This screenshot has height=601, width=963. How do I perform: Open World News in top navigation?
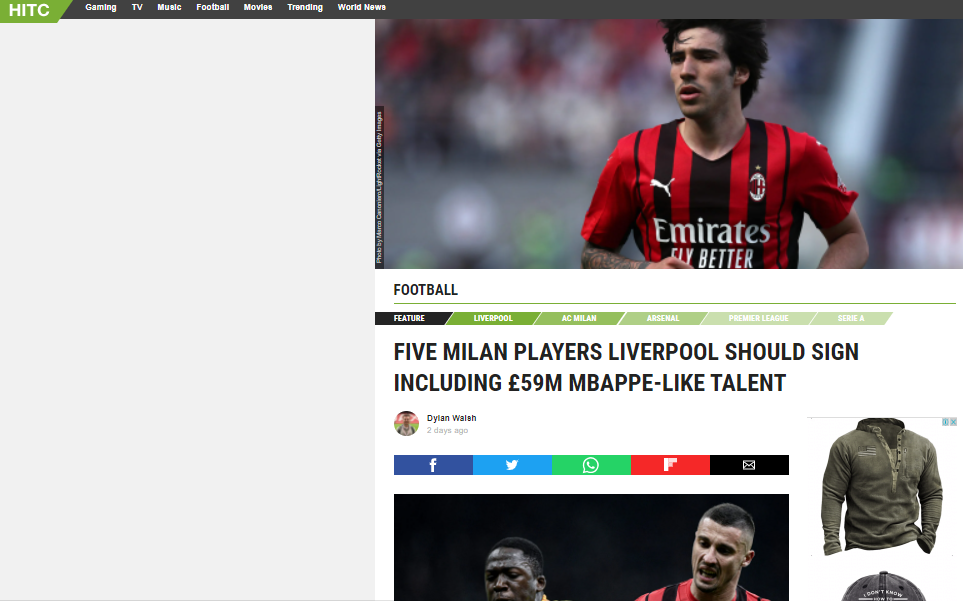click(361, 7)
